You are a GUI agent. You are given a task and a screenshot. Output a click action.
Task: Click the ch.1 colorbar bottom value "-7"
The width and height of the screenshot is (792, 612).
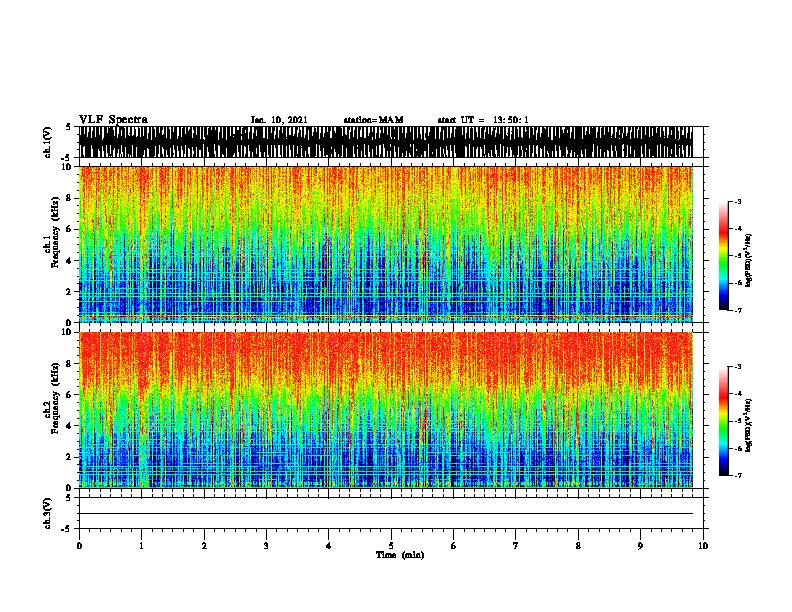tap(737, 311)
